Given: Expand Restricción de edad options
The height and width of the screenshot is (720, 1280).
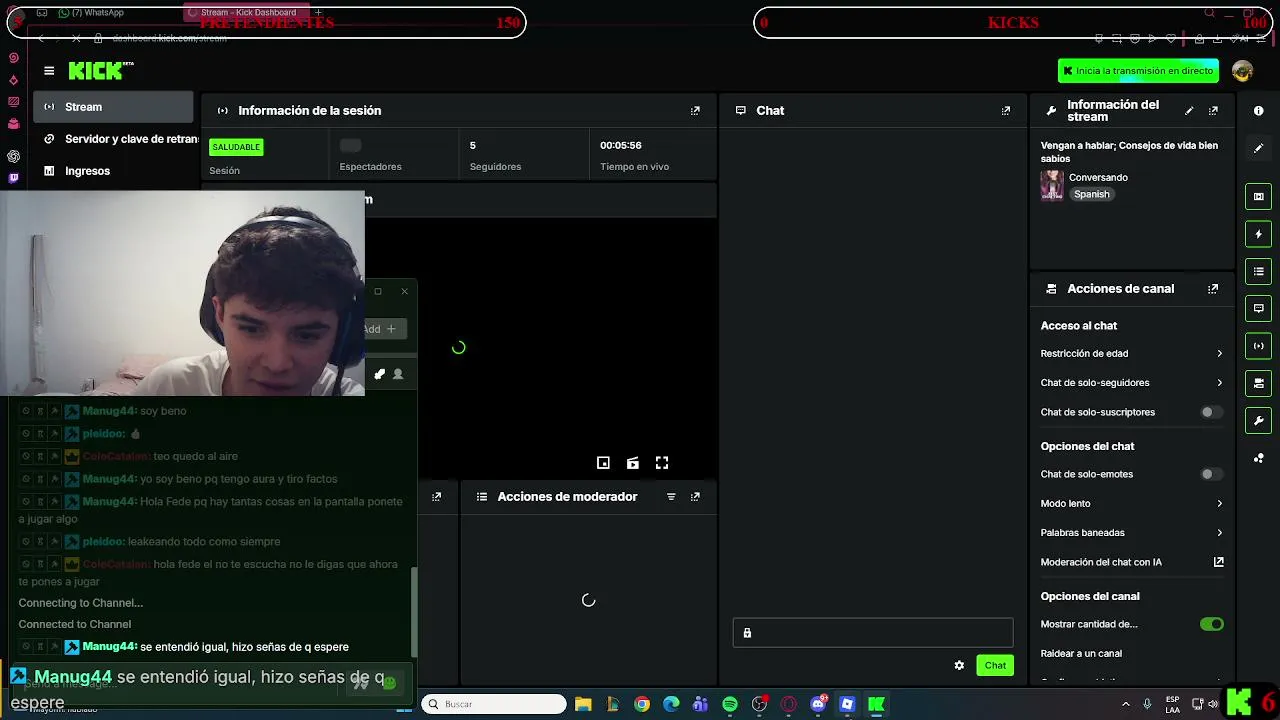Looking at the screenshot, I should tap(1132, 354).
